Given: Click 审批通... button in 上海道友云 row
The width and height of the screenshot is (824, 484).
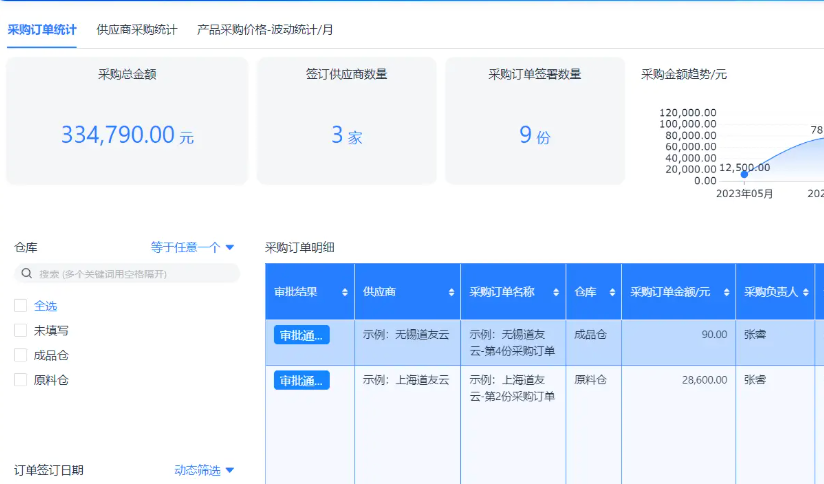Looking at the screenshot, I should coord(301,381).
